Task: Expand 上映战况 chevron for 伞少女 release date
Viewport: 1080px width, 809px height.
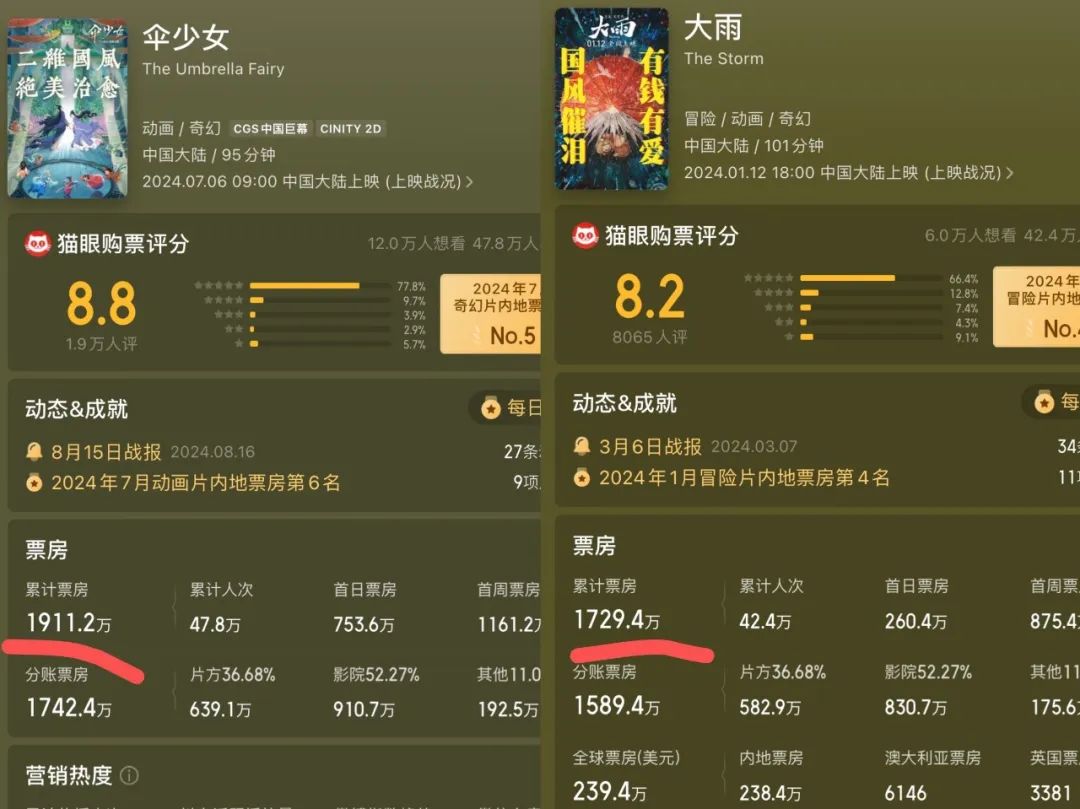Action: point(469,182)
